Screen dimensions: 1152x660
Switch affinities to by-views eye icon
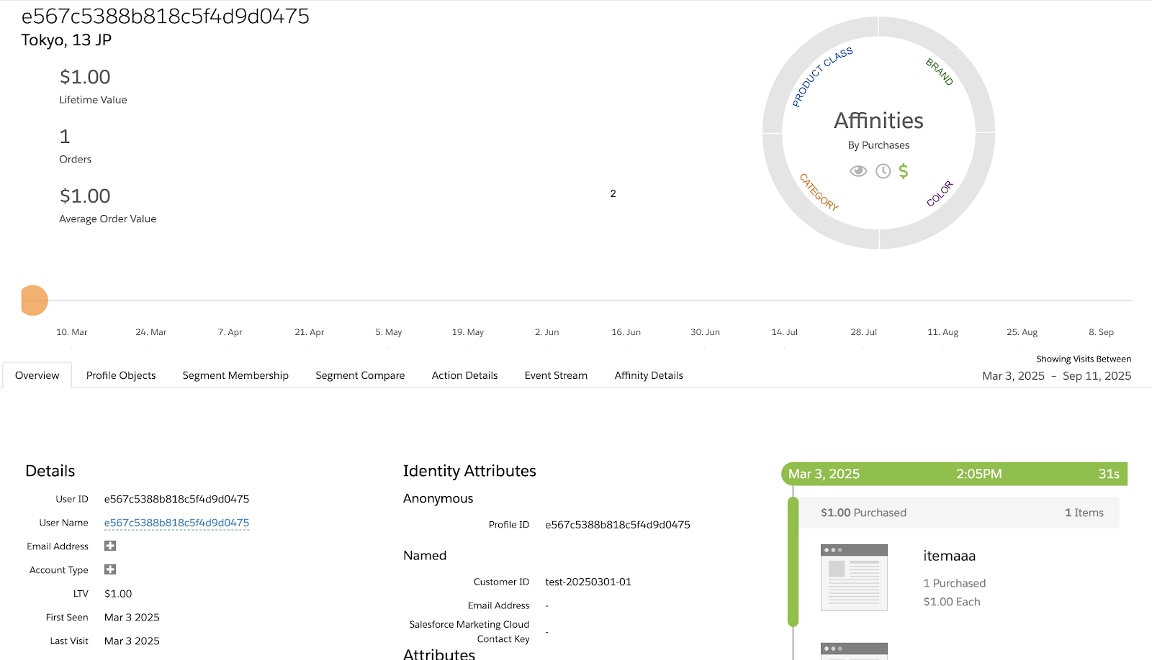point(858,171)
